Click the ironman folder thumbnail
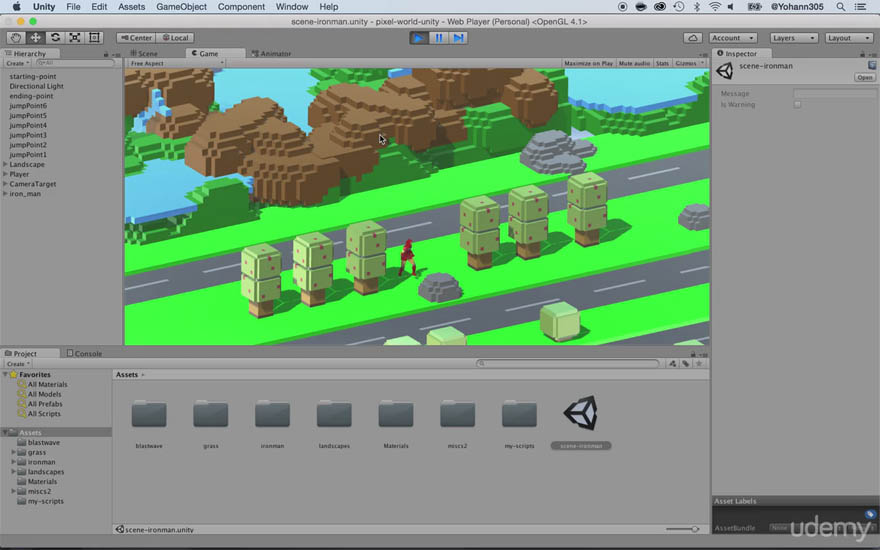The image size is (880, 550). click(272, 414)
